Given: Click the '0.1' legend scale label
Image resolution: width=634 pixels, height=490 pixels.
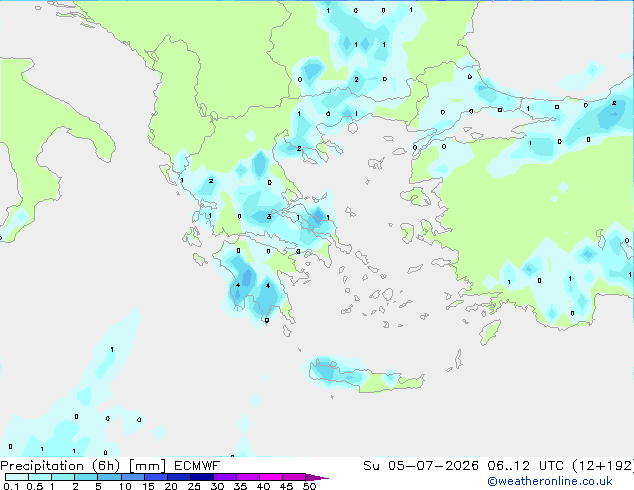Looking at the screenshot, I should pos(11,486).
